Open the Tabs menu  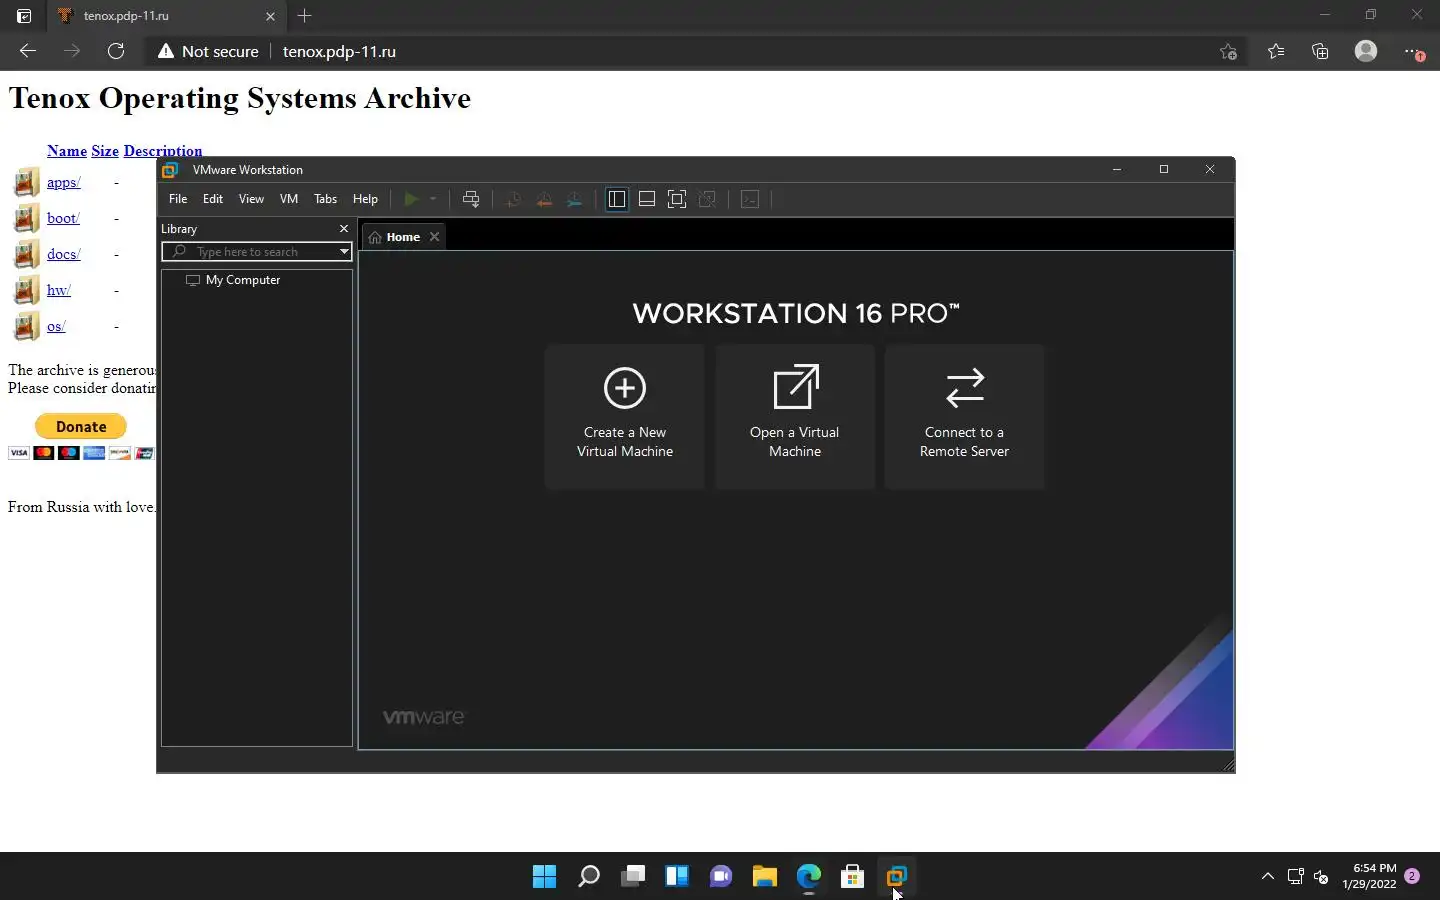pyautogui.click(x=326, y=199)
